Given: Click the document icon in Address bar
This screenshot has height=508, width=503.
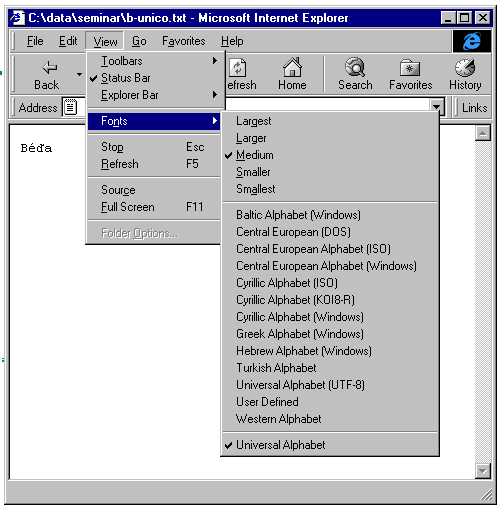Looking at the screenshot, I should (x=70, y=107).
